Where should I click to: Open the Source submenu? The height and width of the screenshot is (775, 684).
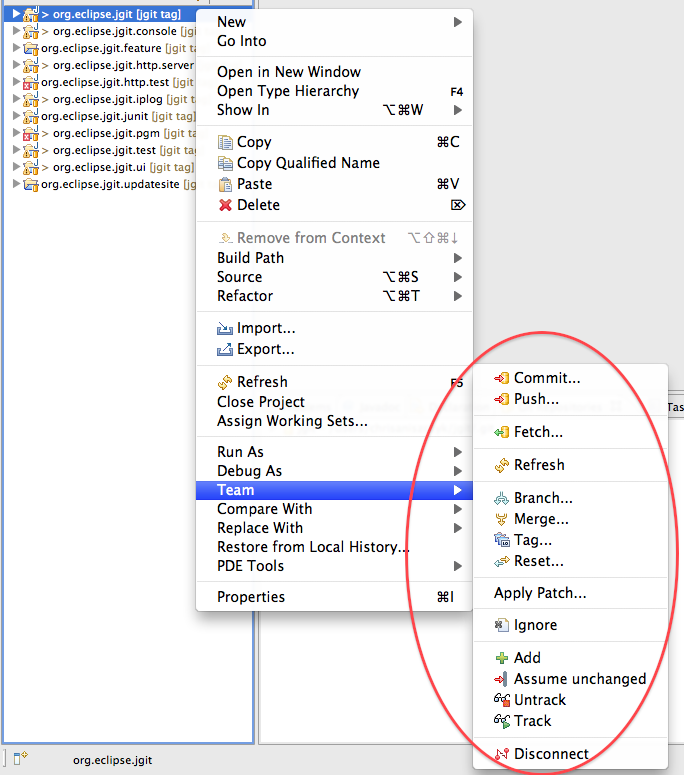[334, 277]
